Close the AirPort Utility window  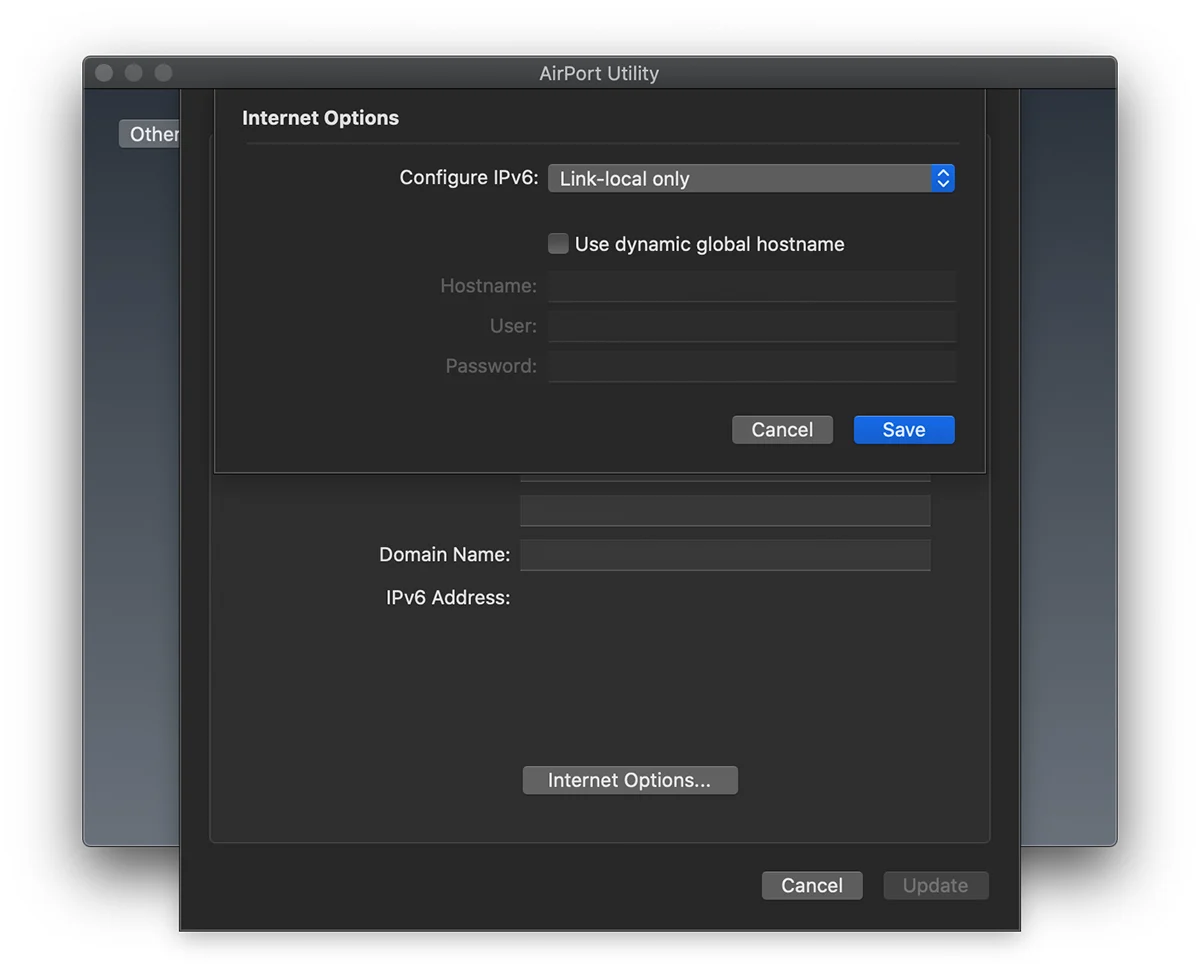104,73
